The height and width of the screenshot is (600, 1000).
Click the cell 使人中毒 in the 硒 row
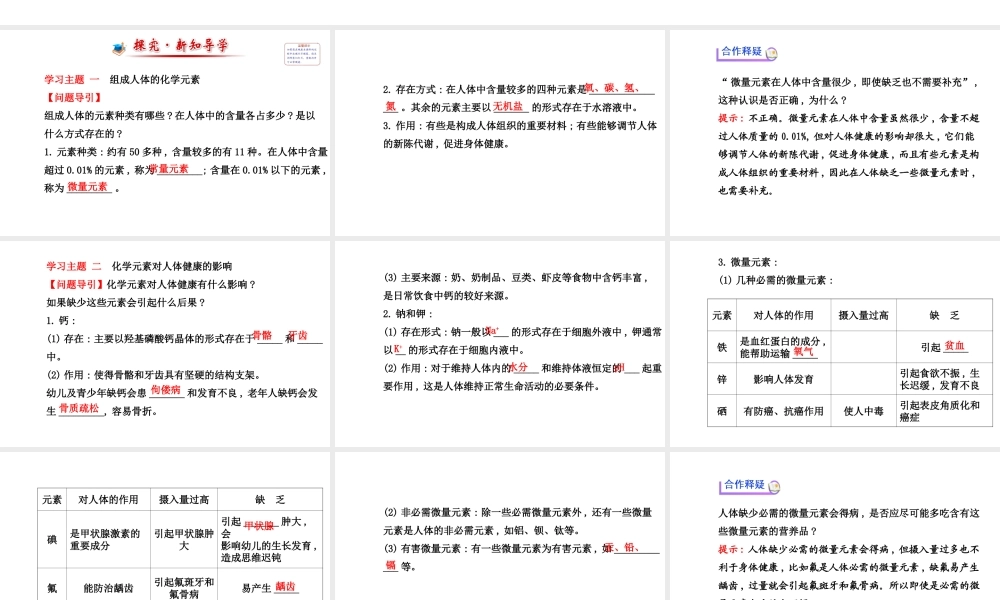pyautogui.click(x=864, y=411)
